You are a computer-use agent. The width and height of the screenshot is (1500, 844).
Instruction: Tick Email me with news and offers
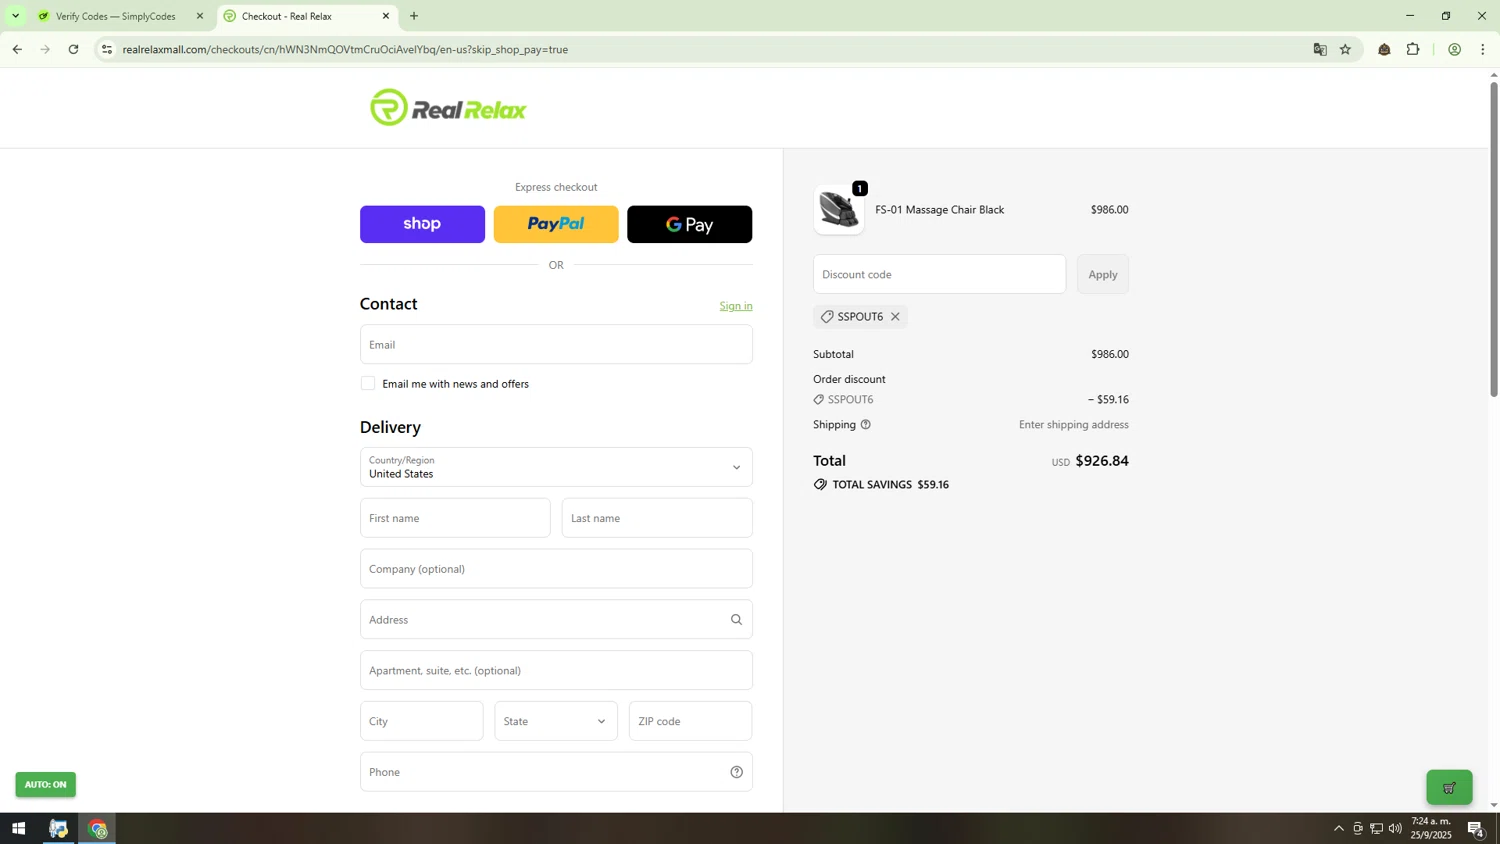tap(368, 384)
